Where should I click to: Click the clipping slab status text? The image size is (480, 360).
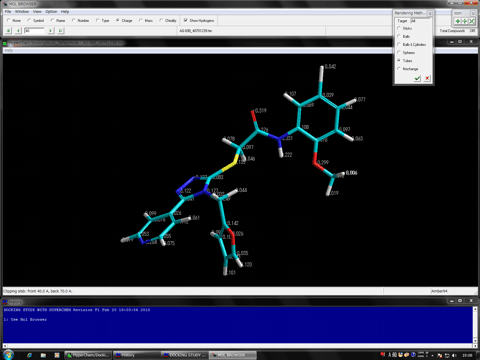(x=37, y=291)
